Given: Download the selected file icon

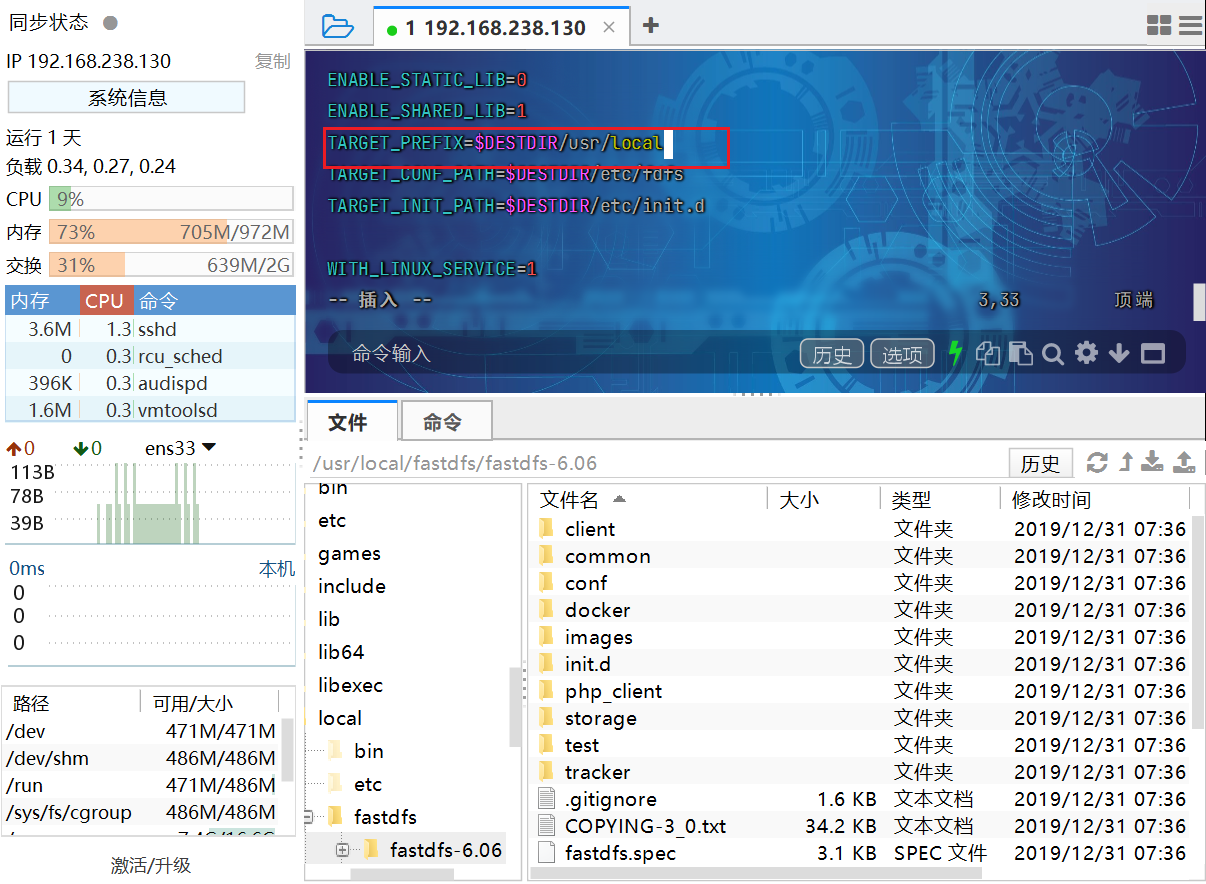Looking at the screenshot, I should tap(1153, 462).
